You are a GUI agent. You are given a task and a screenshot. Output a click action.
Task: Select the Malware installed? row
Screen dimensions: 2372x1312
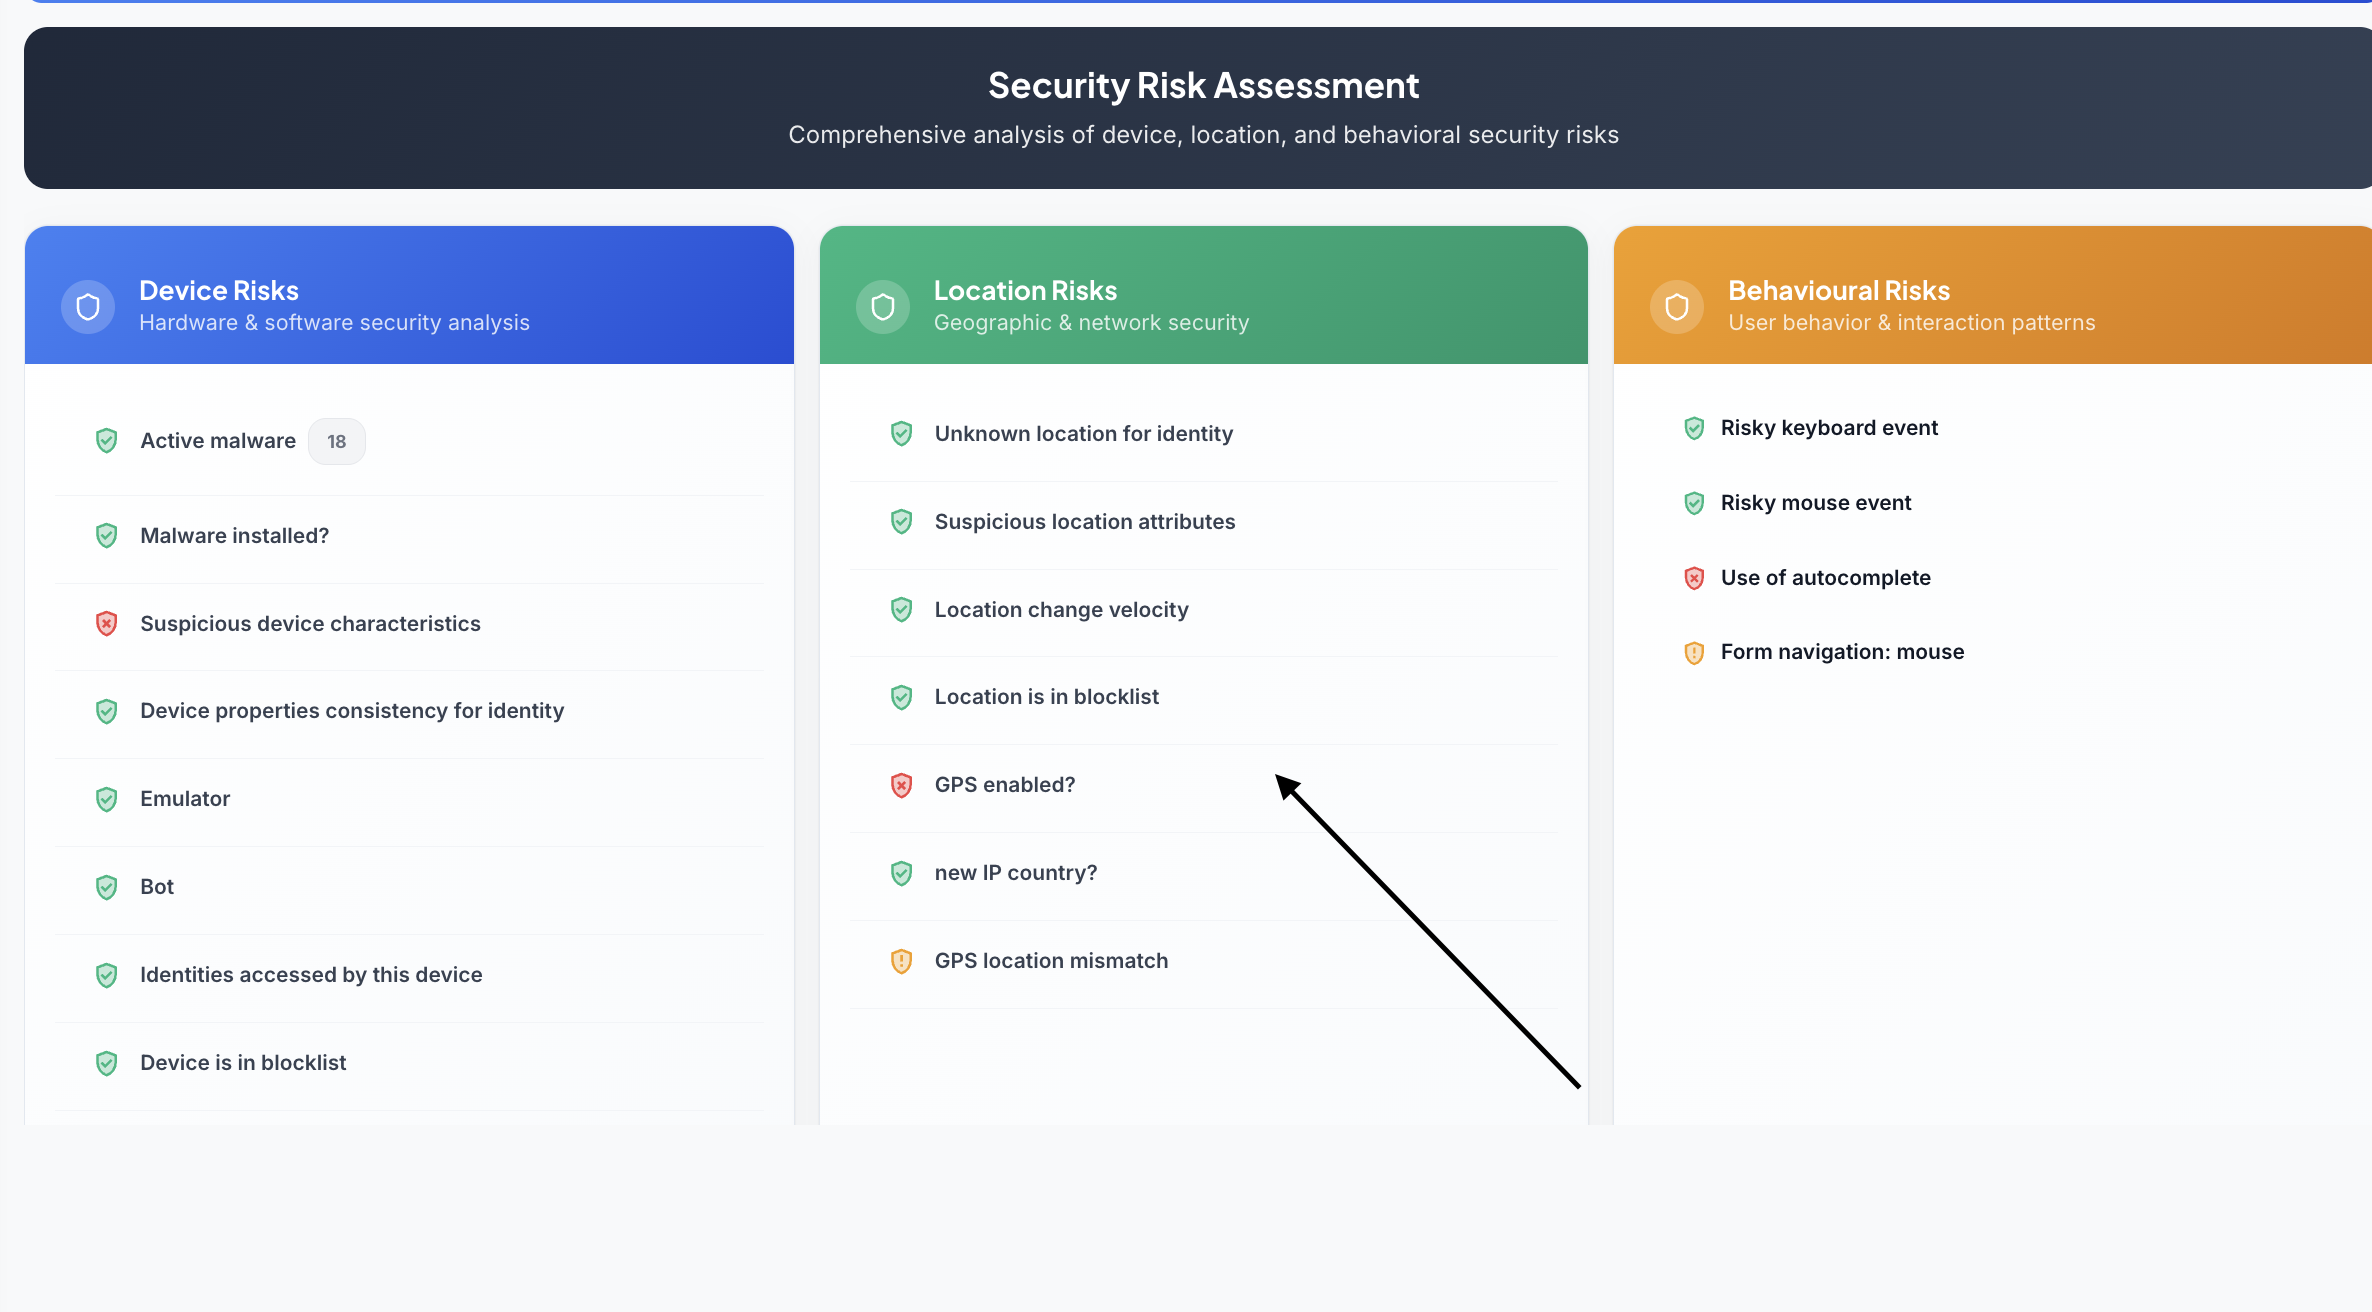[410, 536]
